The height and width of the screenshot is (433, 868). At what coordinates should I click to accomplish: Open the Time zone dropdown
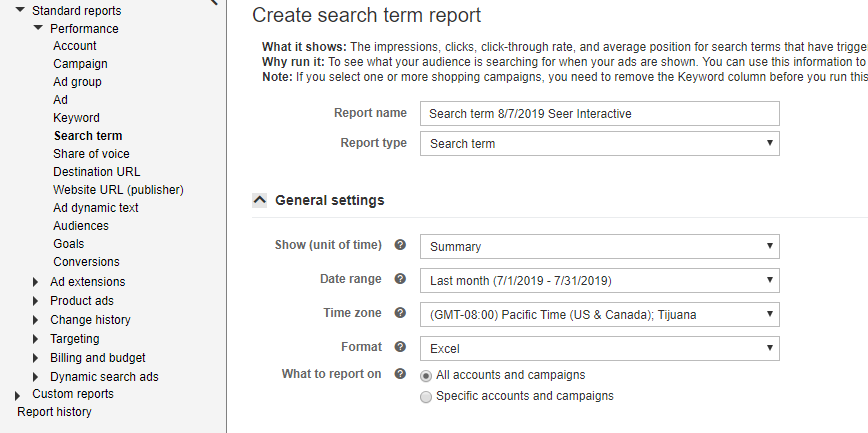coord(600,315)
